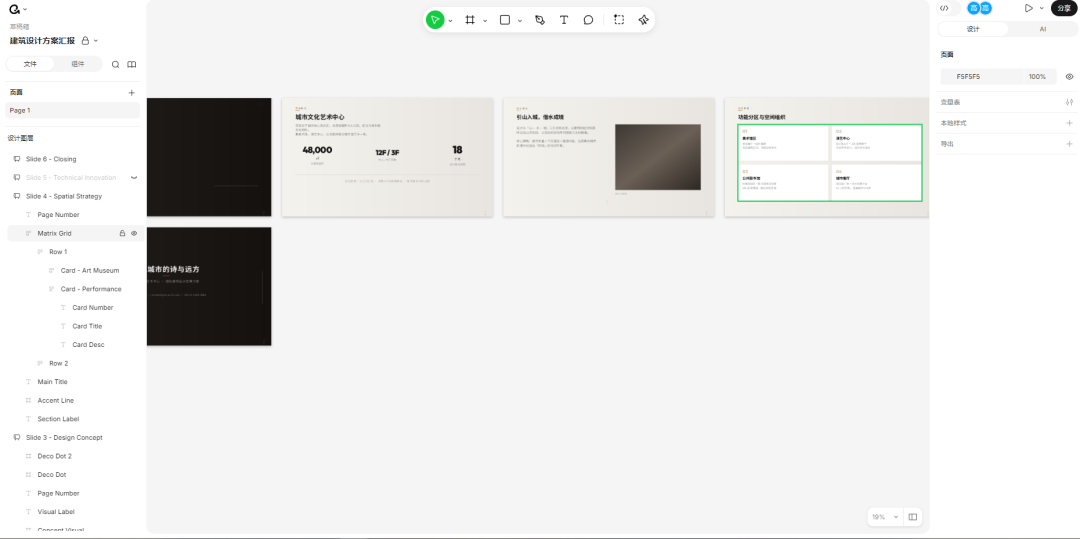Hide the Matrix Grid layer
1080x539 pixels.
point(134,233)
